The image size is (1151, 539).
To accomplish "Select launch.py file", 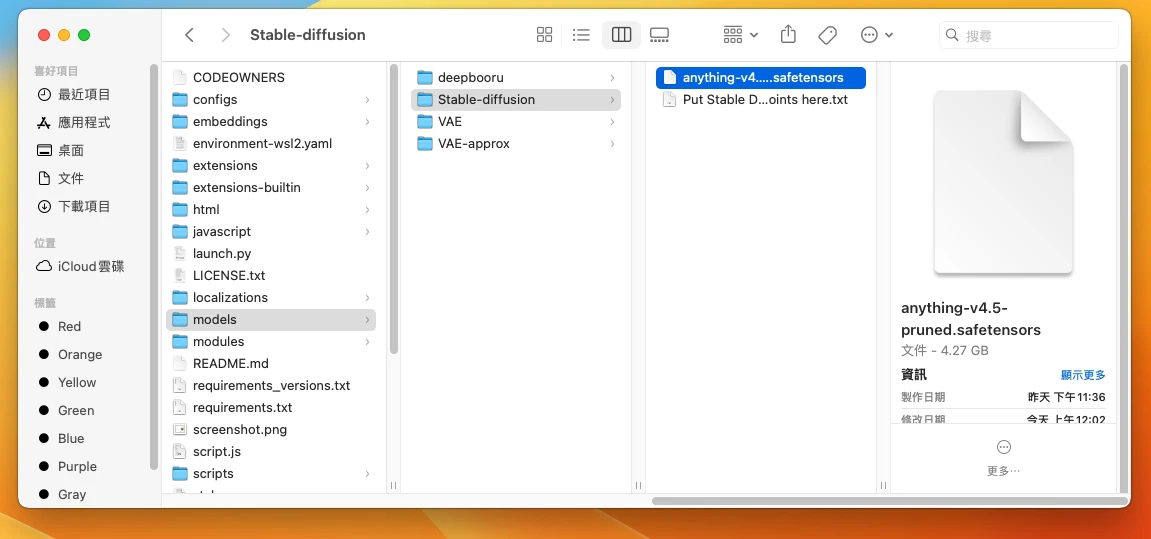I will pos(221,253).
